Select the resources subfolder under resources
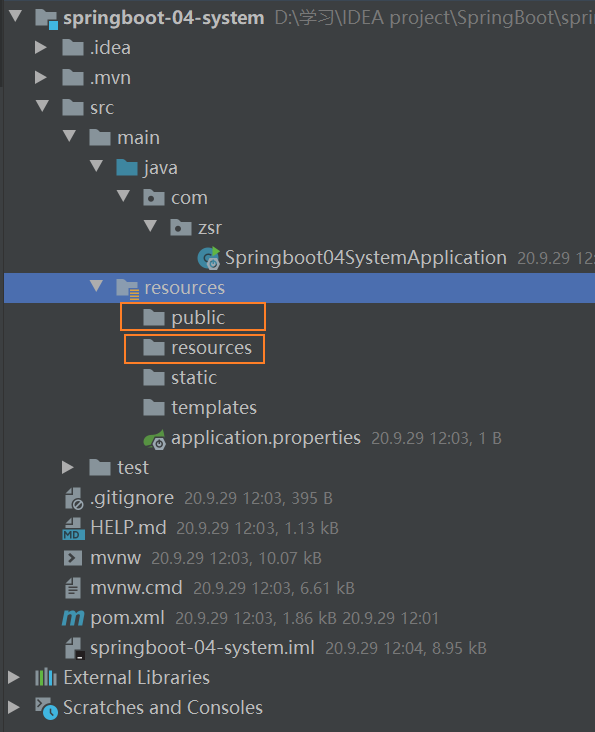Image resolution: width=595 pixels, height=732 pixels. (211, 348)
